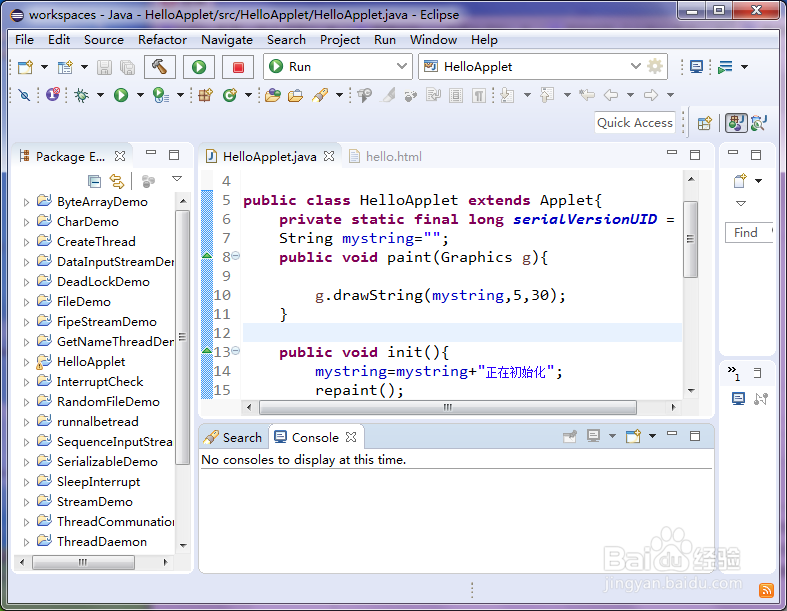Screen dimensions: 787x611
Task: Click the Open Perspective icon
Action: click(x=705, y=123)
